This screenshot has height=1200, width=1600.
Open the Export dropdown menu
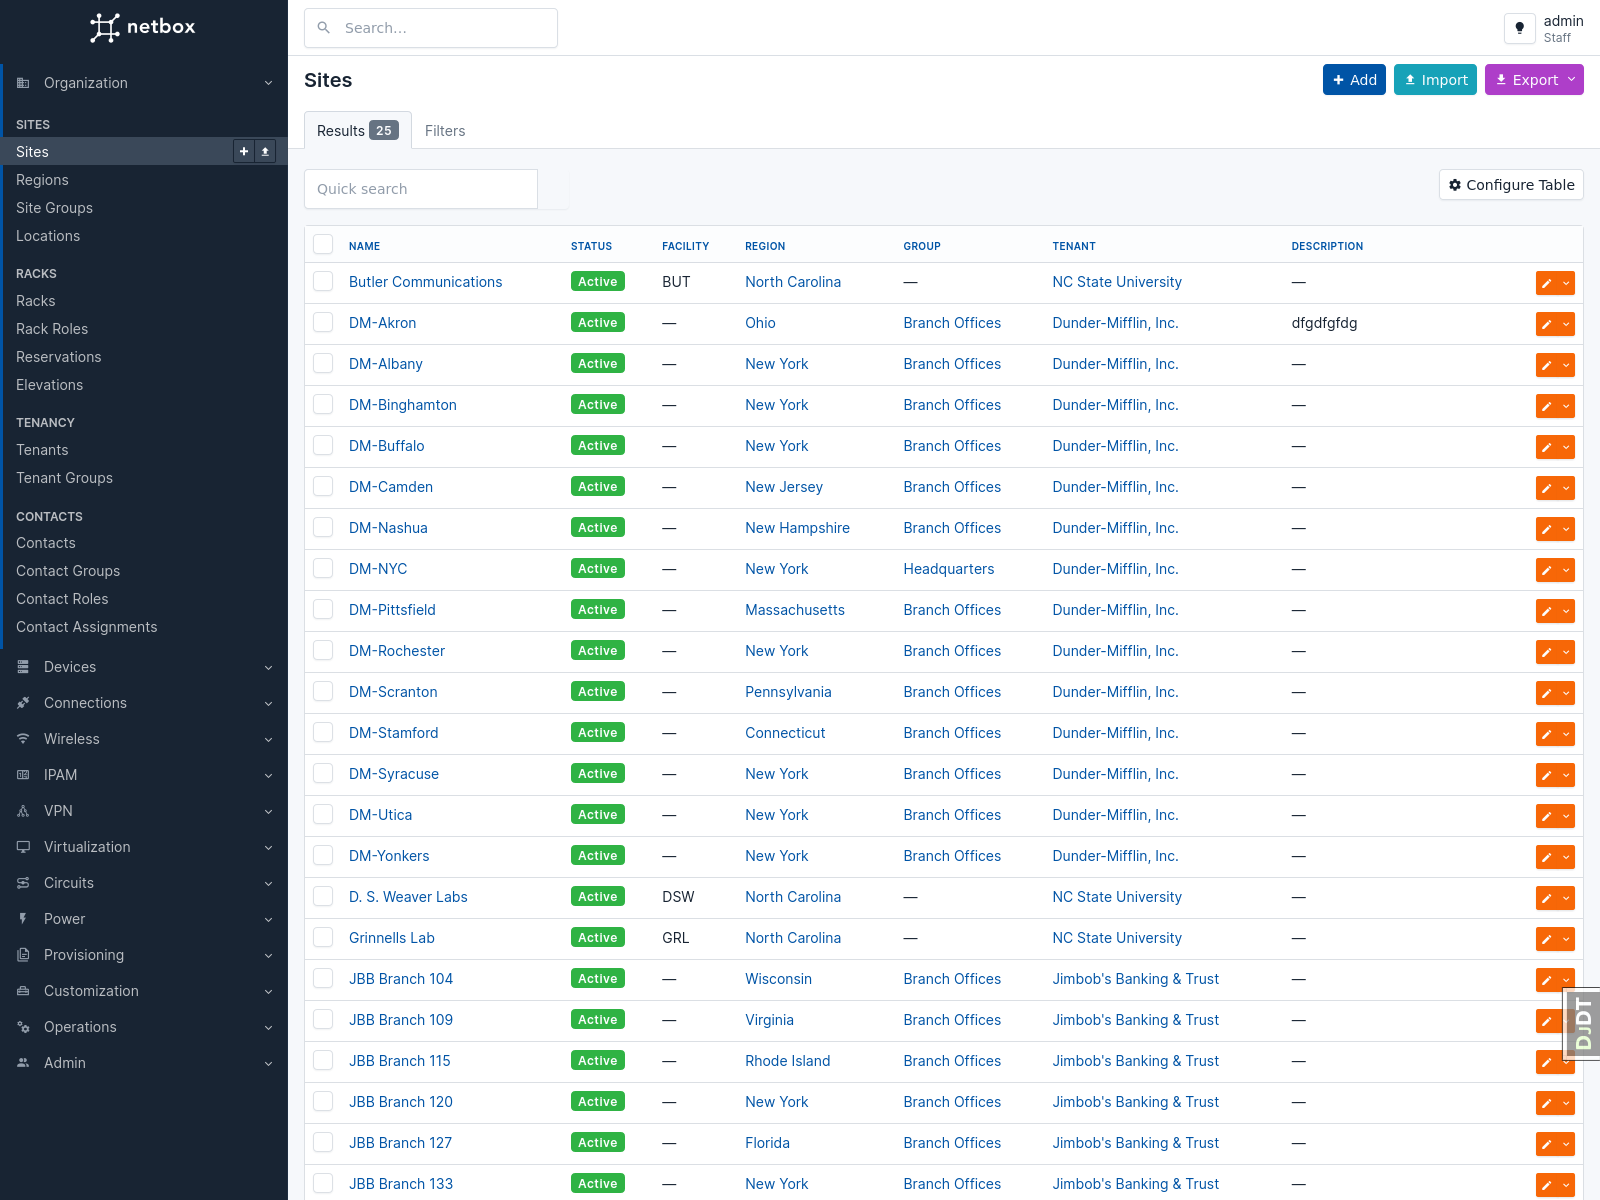[1533, 79]
